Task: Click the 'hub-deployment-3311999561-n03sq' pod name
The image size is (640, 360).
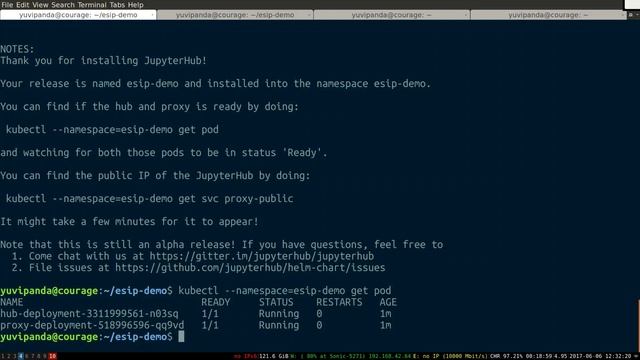Action: (89, 313)
